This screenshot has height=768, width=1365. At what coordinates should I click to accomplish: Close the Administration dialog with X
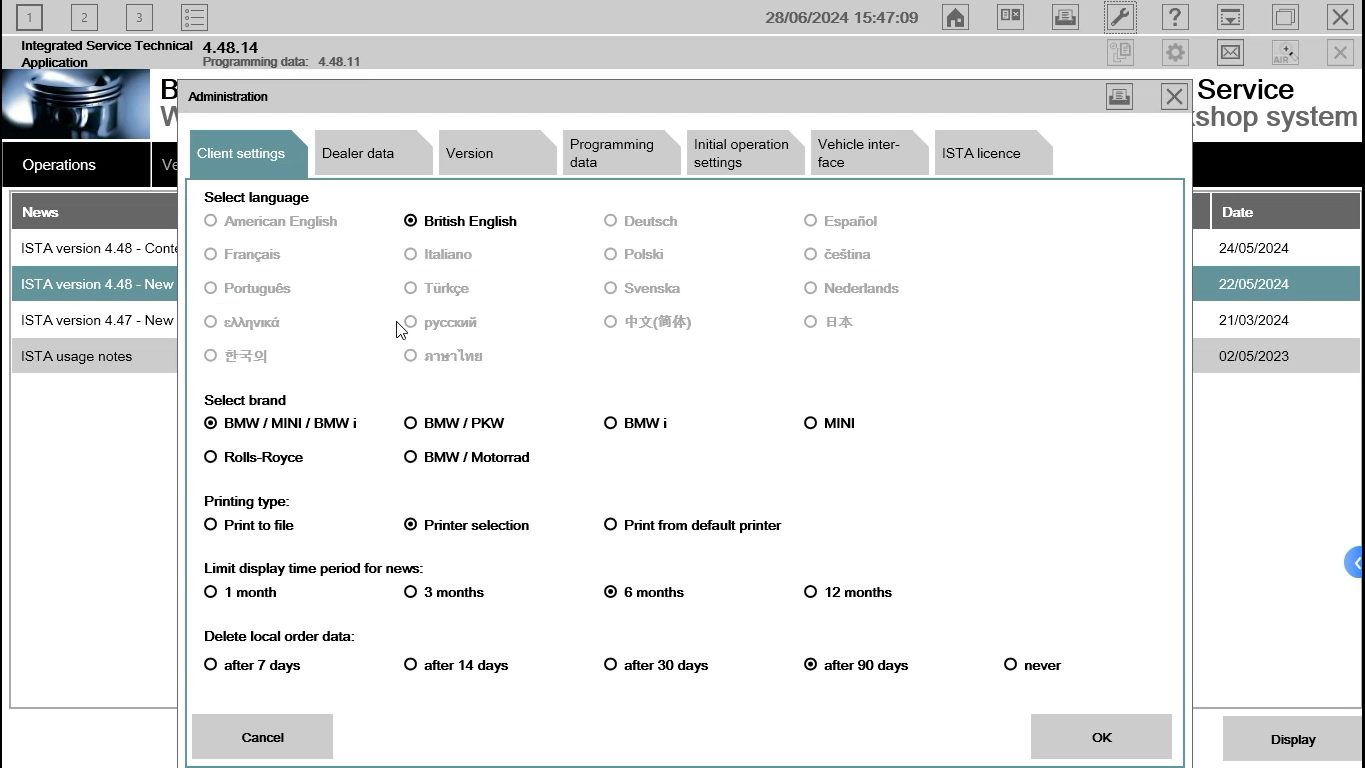[1174, 96]
